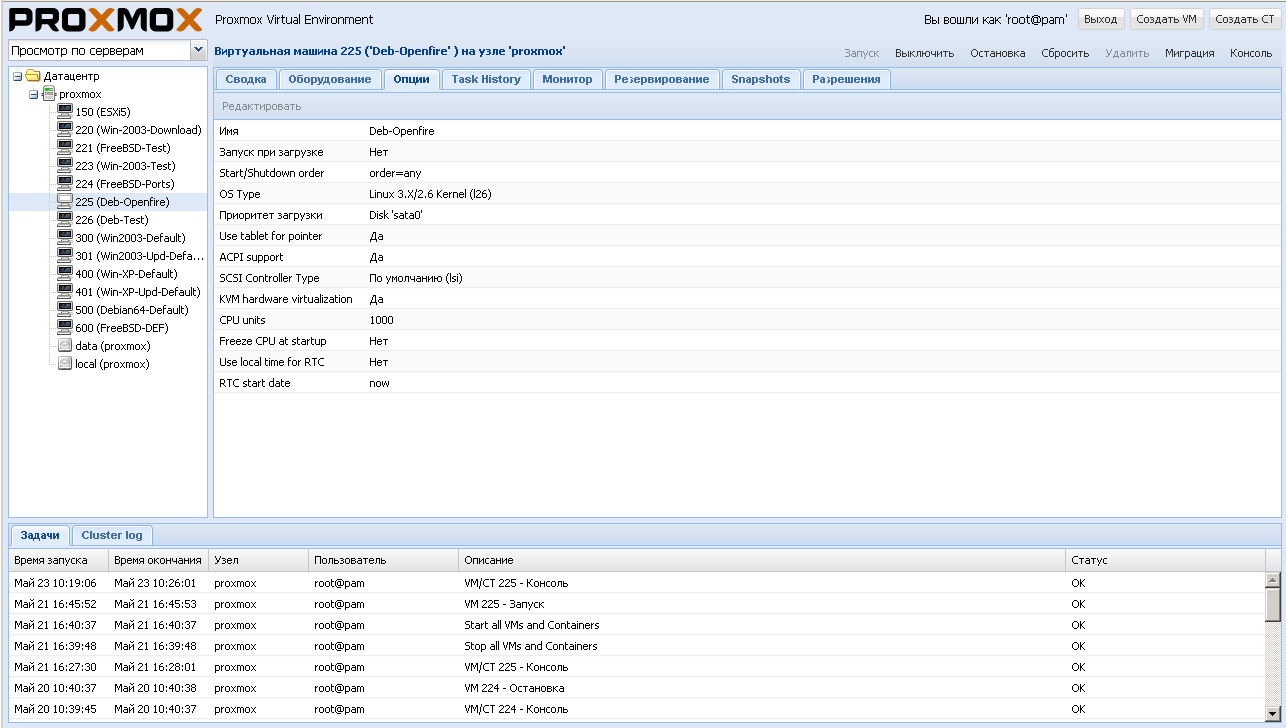Click the task log scrollbar thumb
Image resolution: width=1286 pixels, height=728 pixels.
(x=1273, y=605)
